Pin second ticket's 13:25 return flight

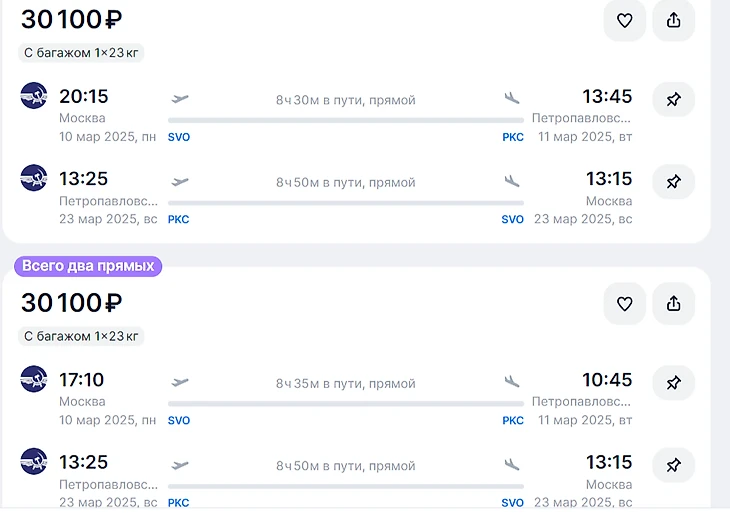673,464
